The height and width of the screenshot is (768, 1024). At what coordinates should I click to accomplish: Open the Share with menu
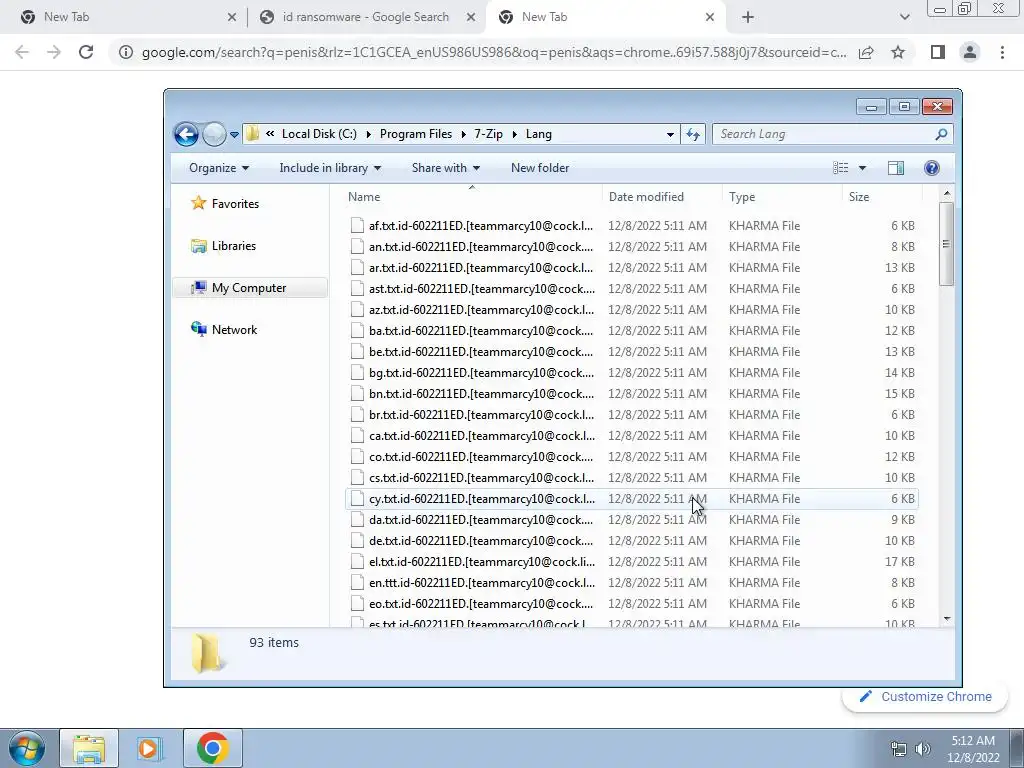click(x=445, y=168)
